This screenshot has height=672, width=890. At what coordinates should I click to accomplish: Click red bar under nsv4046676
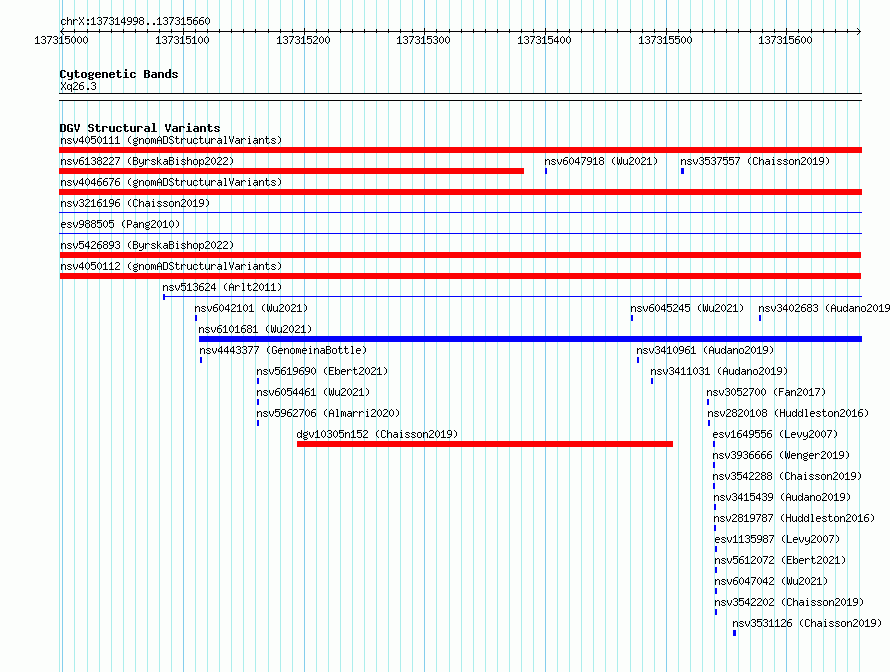click(460, 192)
